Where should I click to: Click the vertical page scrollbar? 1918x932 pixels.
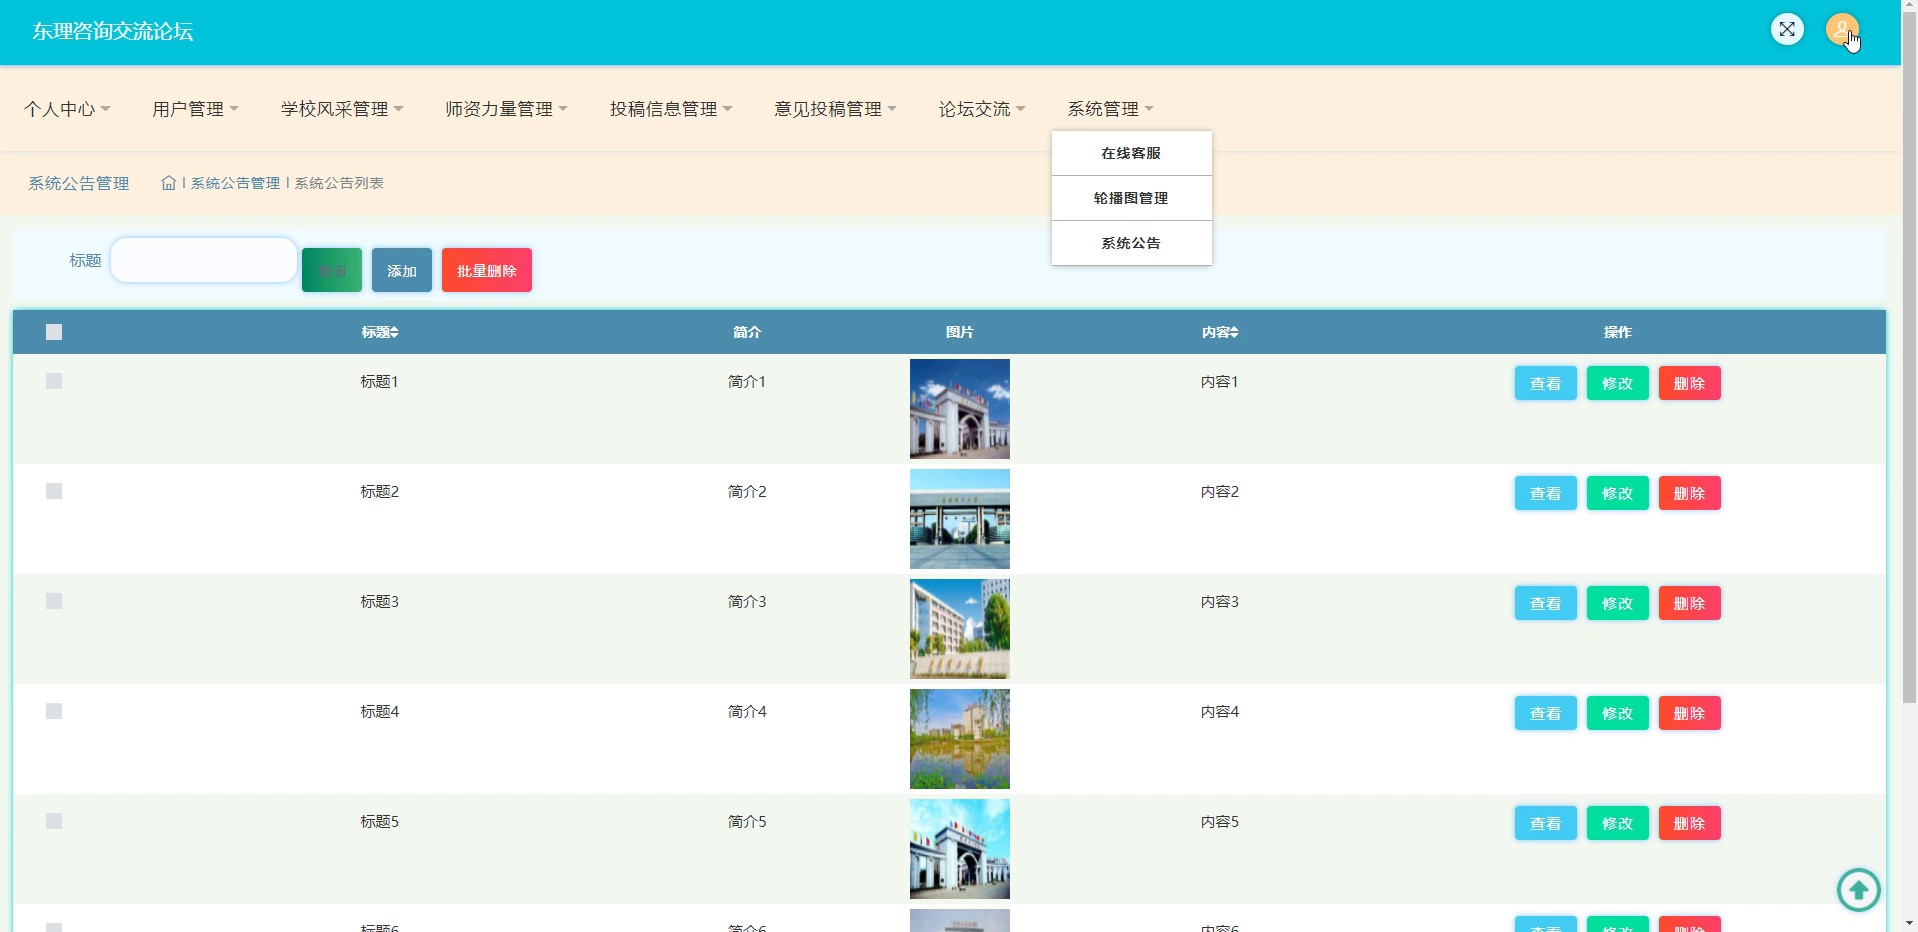point(1909,360)
